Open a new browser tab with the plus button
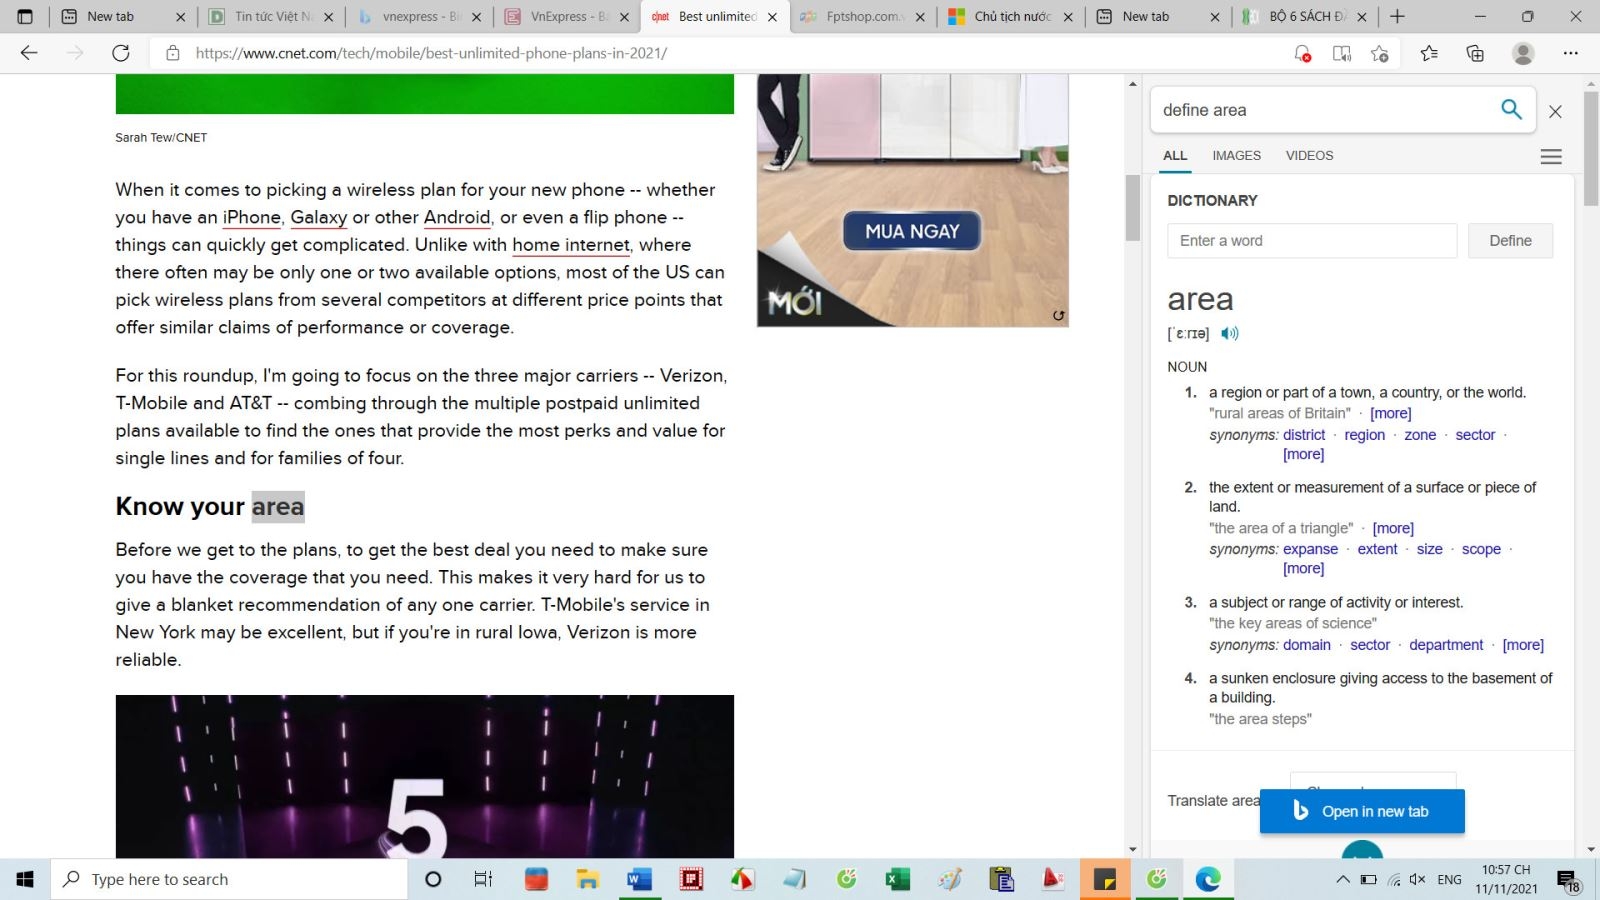Screen dimensions: 1600x900 [x=1397, y=16]
